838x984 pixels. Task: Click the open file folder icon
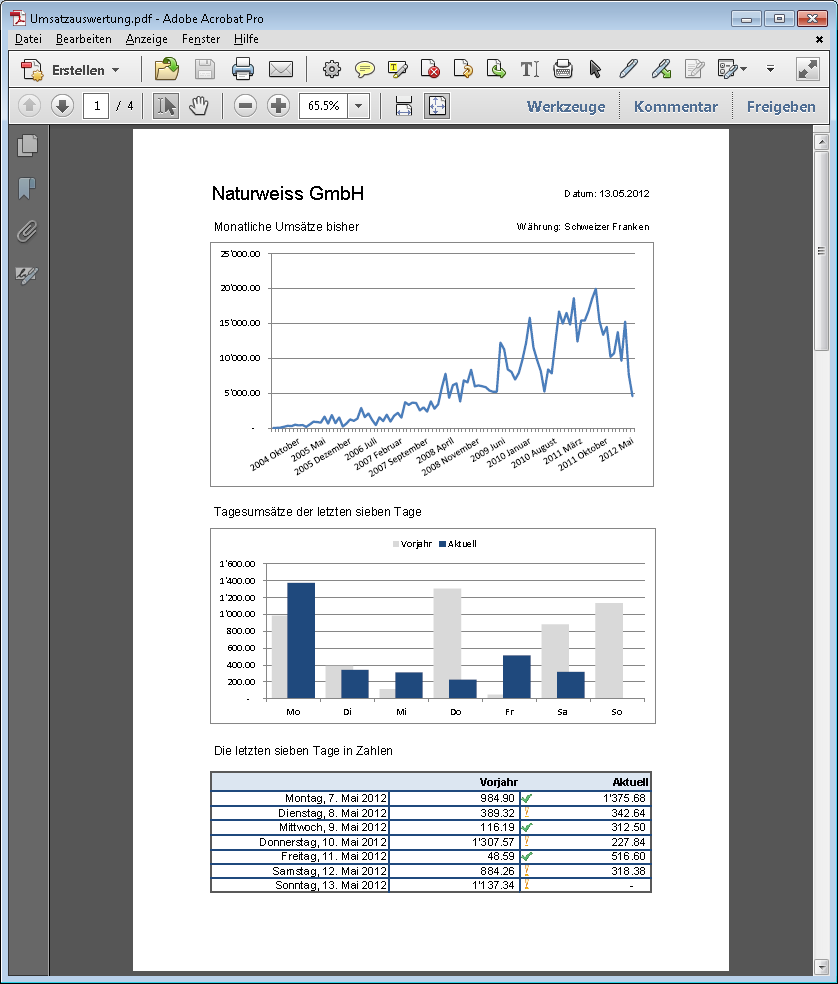(167, 69)
